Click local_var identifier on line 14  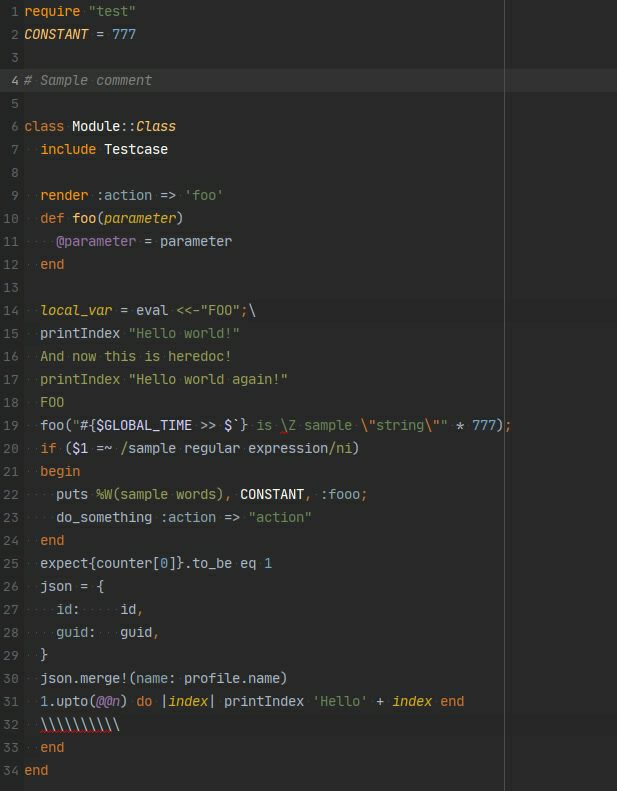(76, 310)
